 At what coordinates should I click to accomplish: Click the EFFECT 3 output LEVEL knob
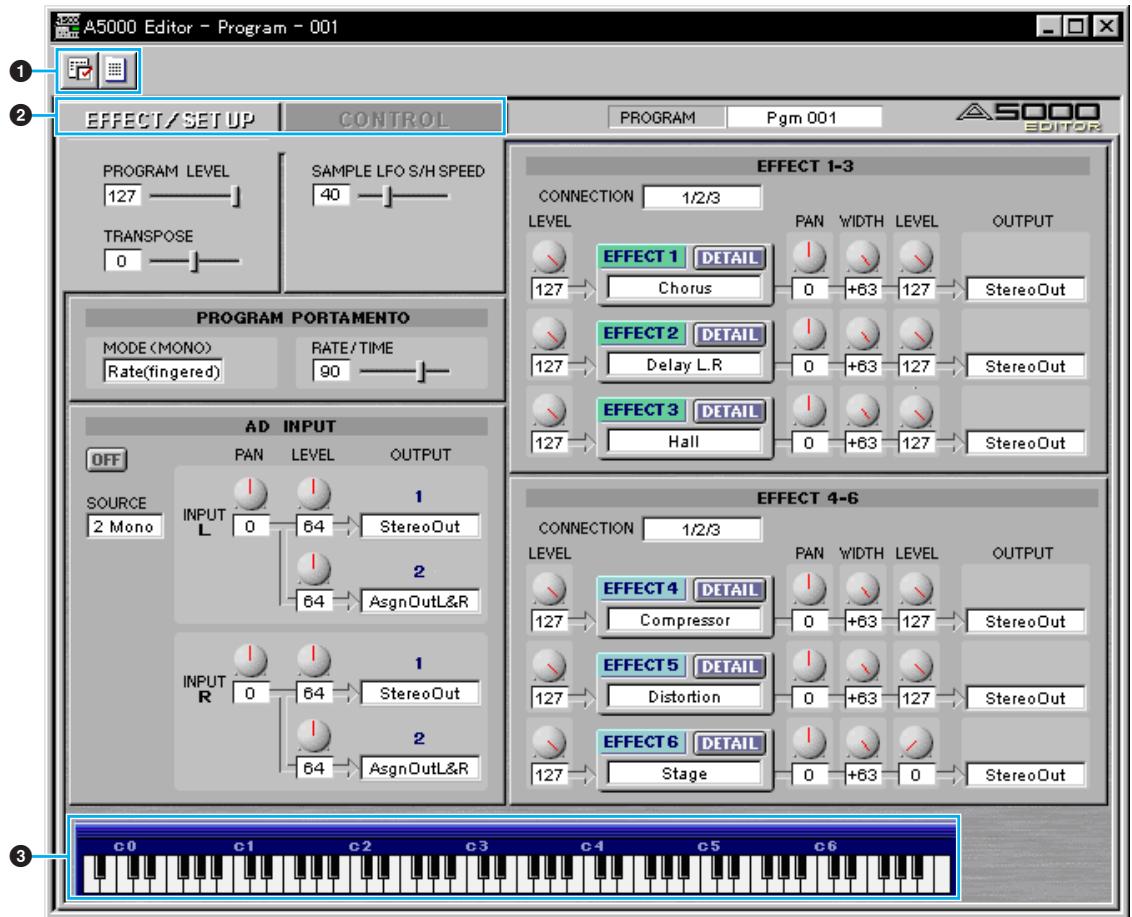click(x=915, y=410)
